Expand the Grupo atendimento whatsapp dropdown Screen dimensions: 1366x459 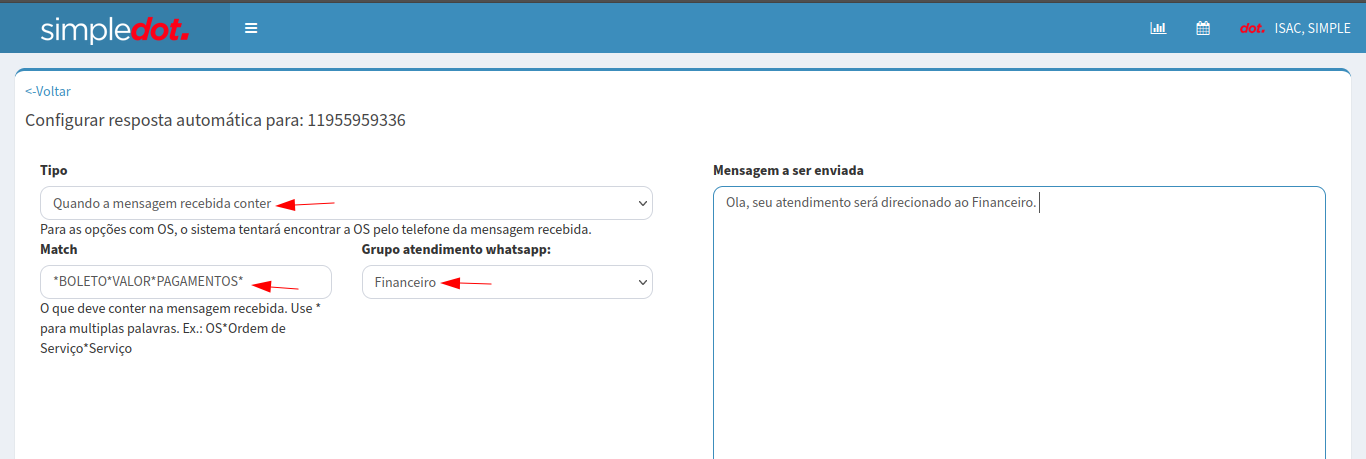coord(507,282)
